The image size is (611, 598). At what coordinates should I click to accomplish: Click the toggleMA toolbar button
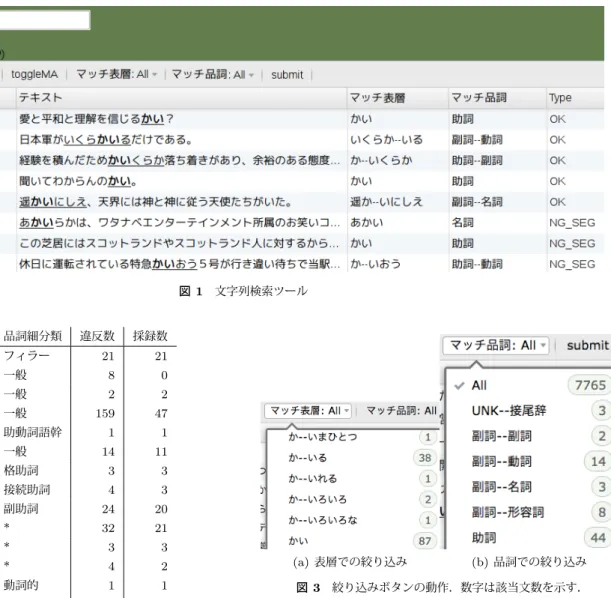click(x=34, y=74)
